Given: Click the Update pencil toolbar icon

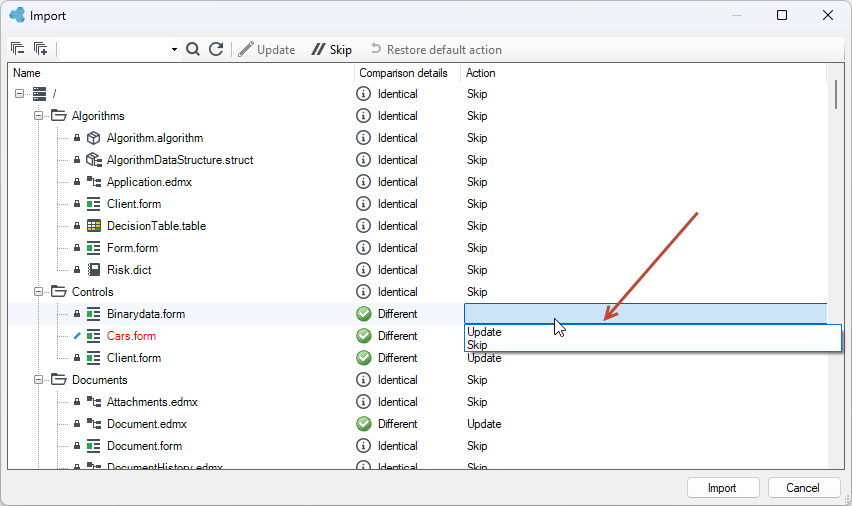Looking at the screenshot, I should (x=246, y=49).
